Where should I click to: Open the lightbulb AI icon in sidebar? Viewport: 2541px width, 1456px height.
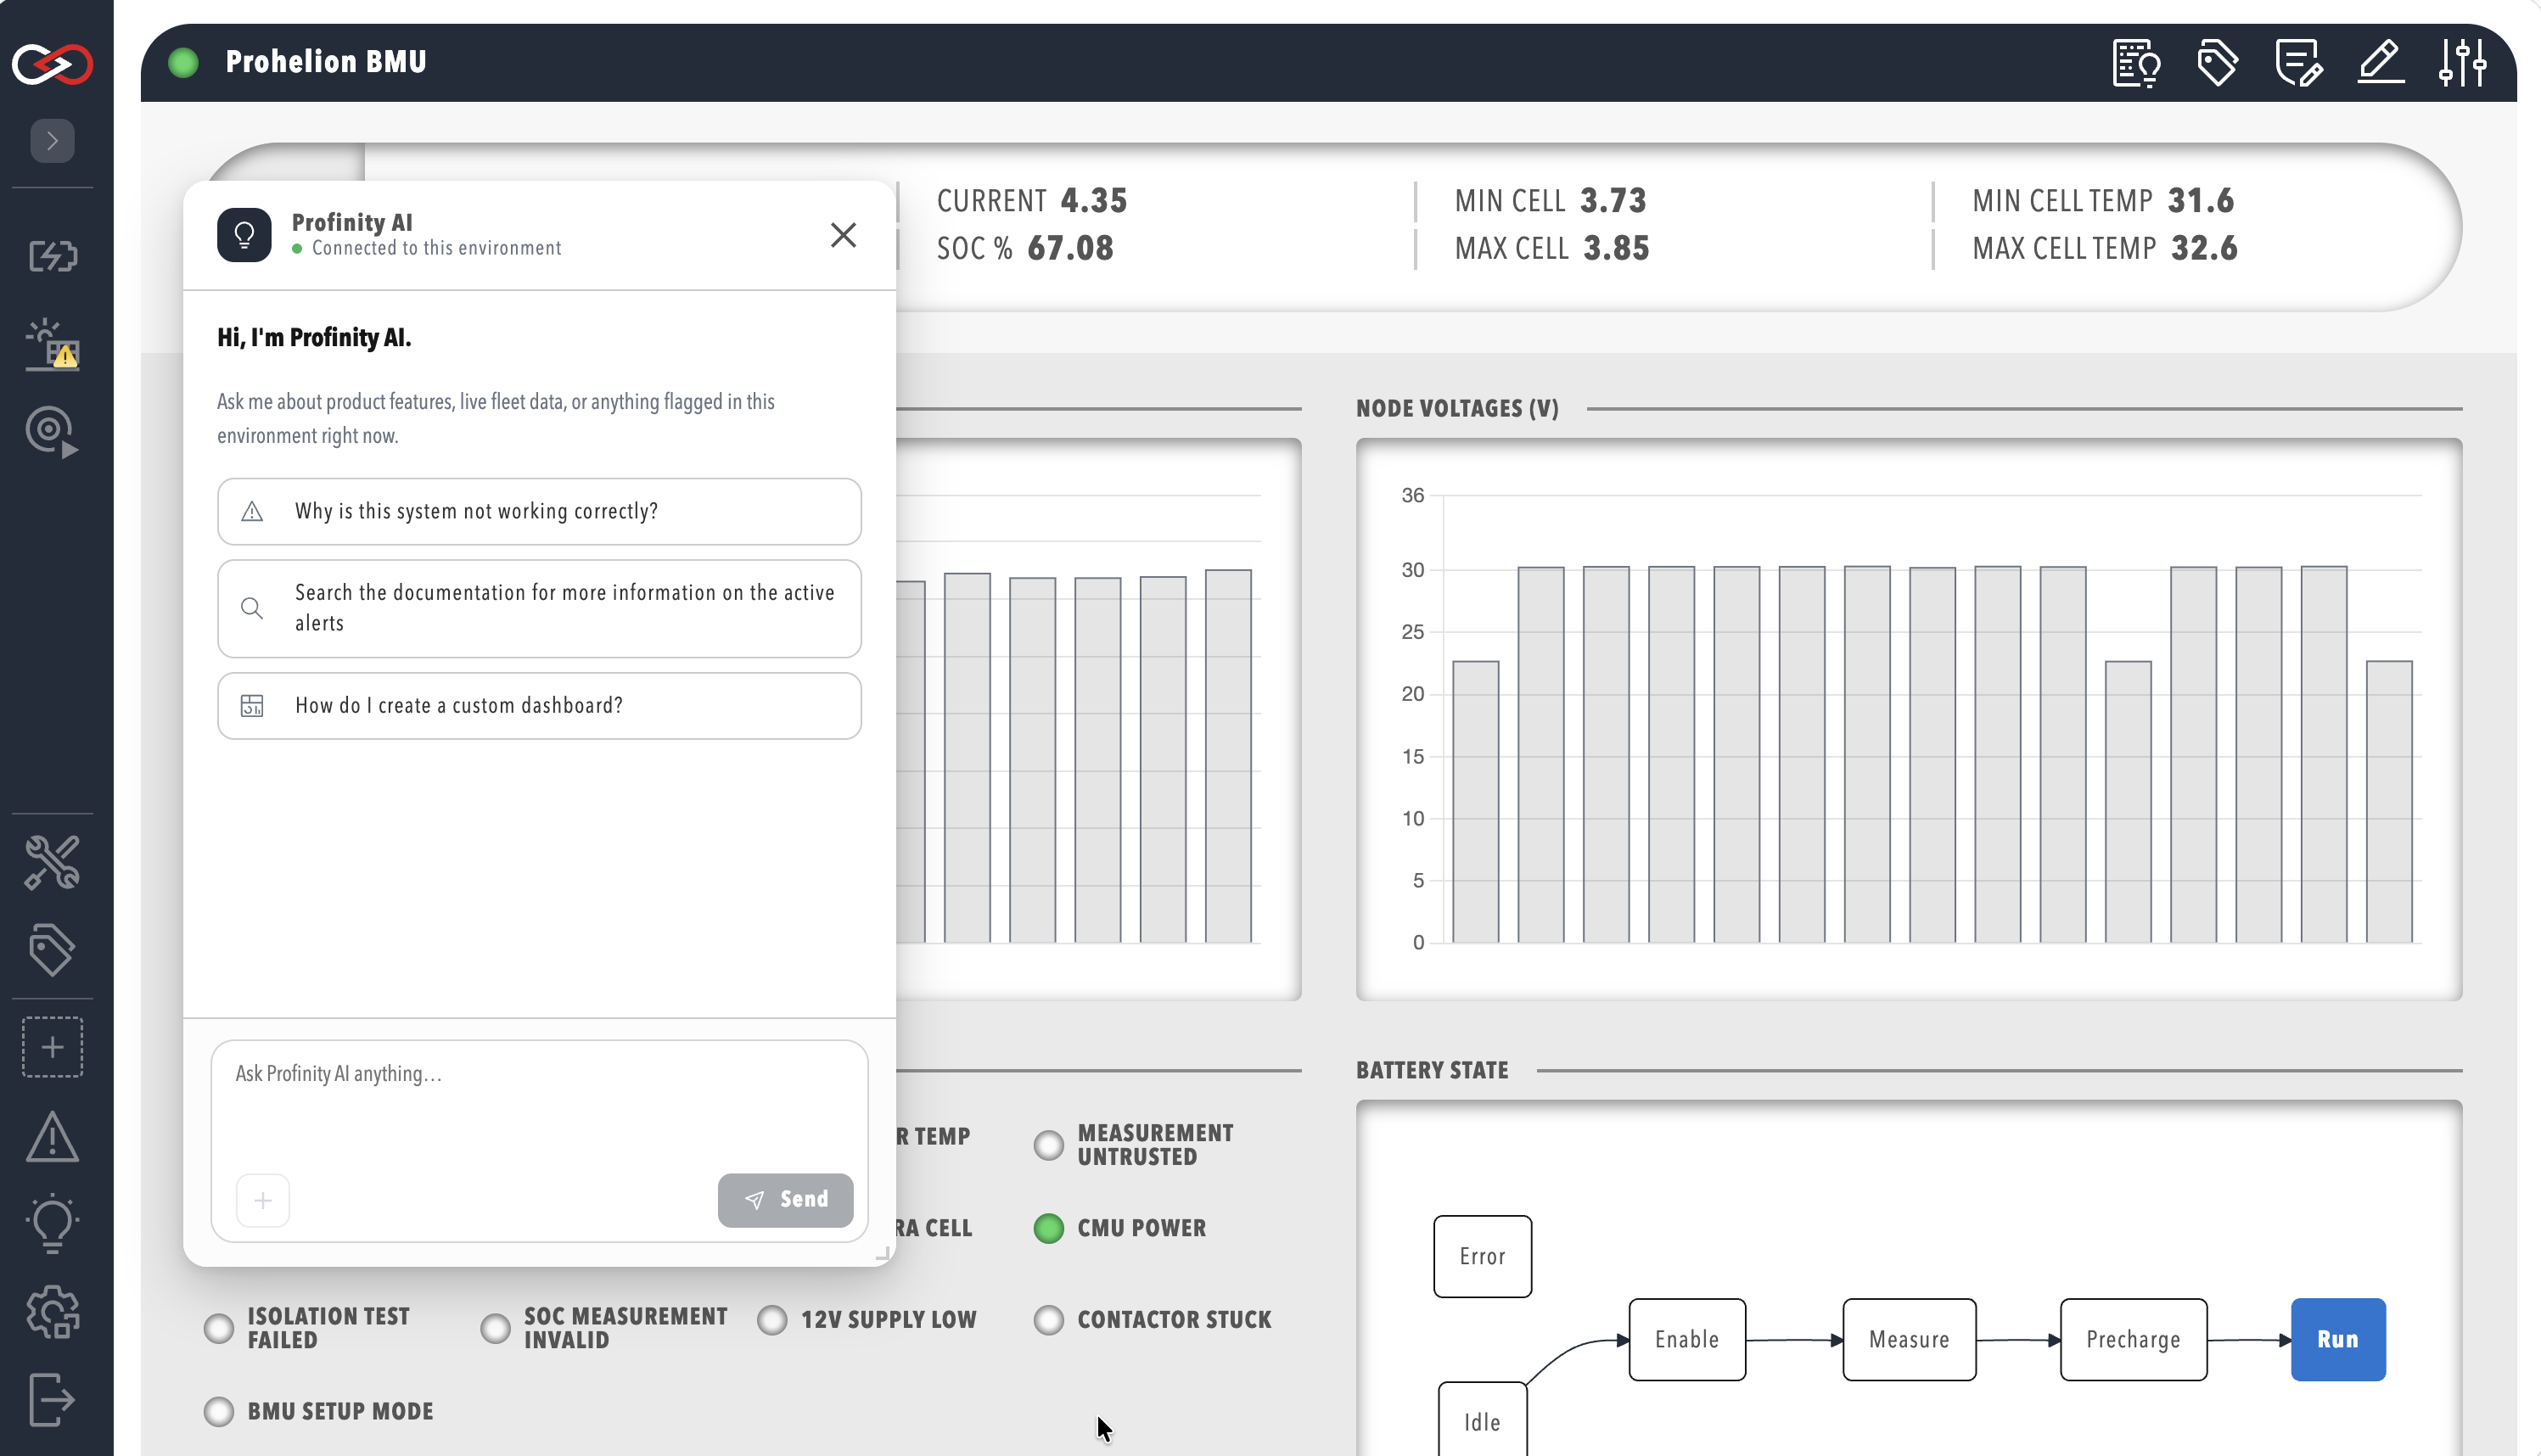[x=52, y=1223]
